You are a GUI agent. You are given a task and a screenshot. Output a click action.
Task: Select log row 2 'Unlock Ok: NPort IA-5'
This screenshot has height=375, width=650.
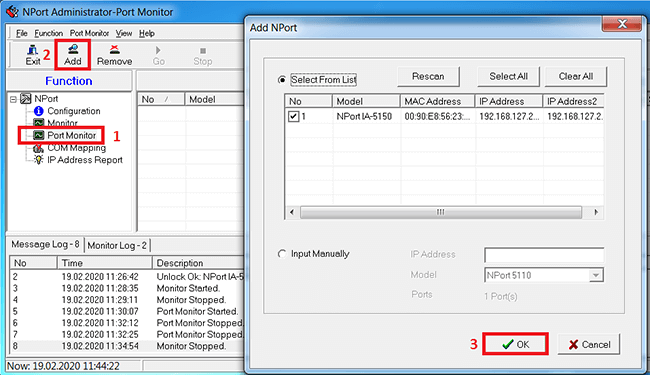coord(127,277)
